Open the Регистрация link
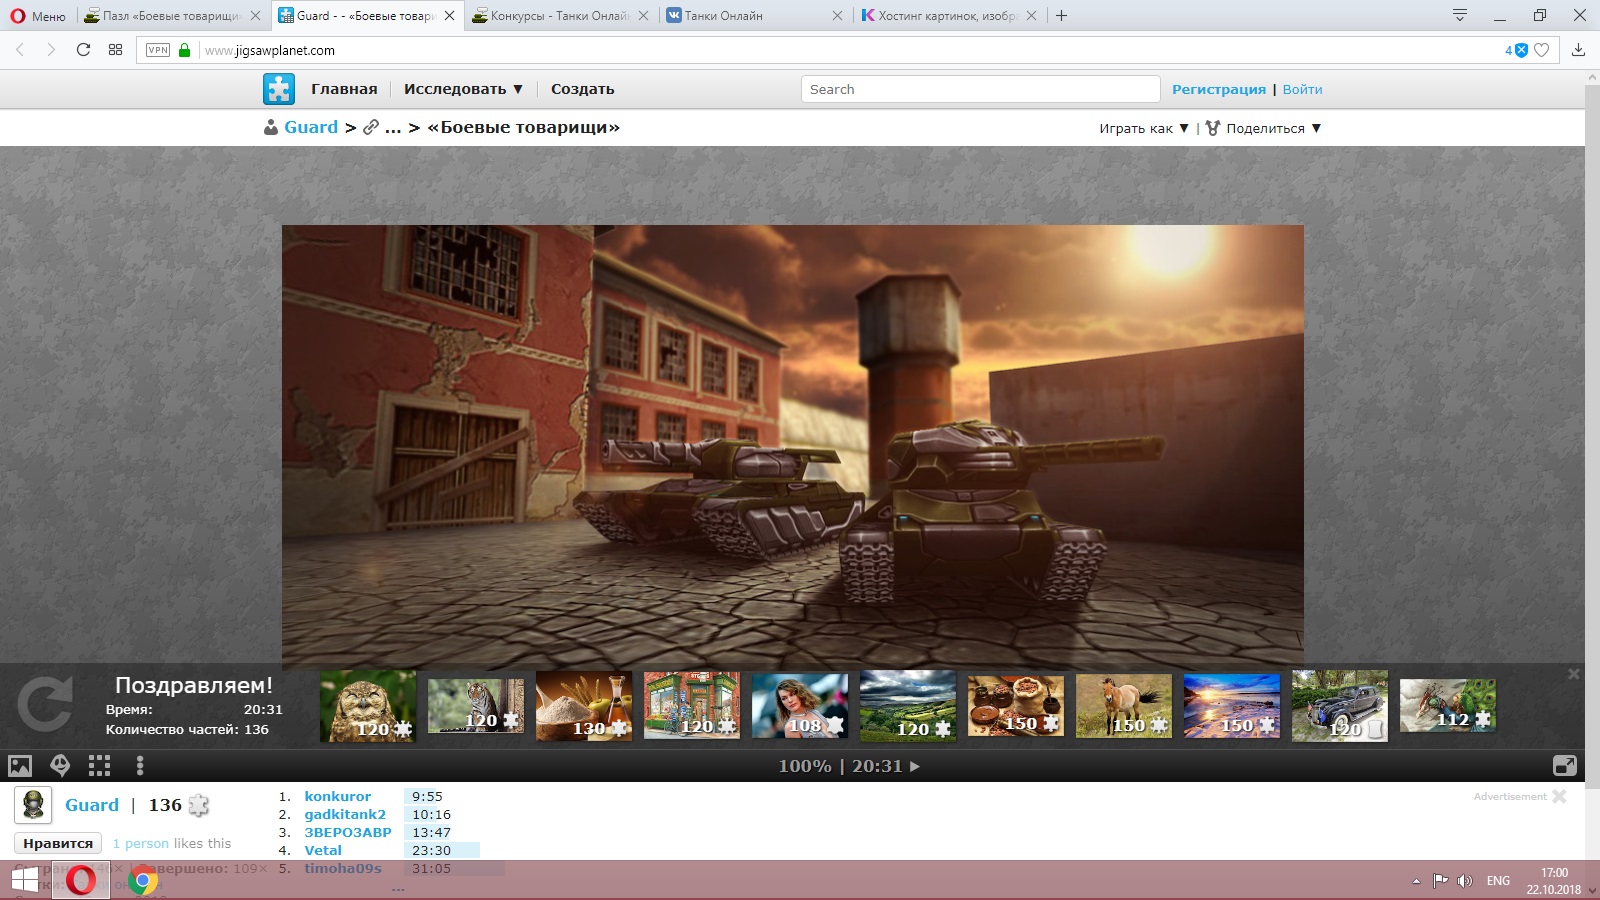Image resolution: width=1600 pixels, height=900 pixels. (x=1219, y=89)
